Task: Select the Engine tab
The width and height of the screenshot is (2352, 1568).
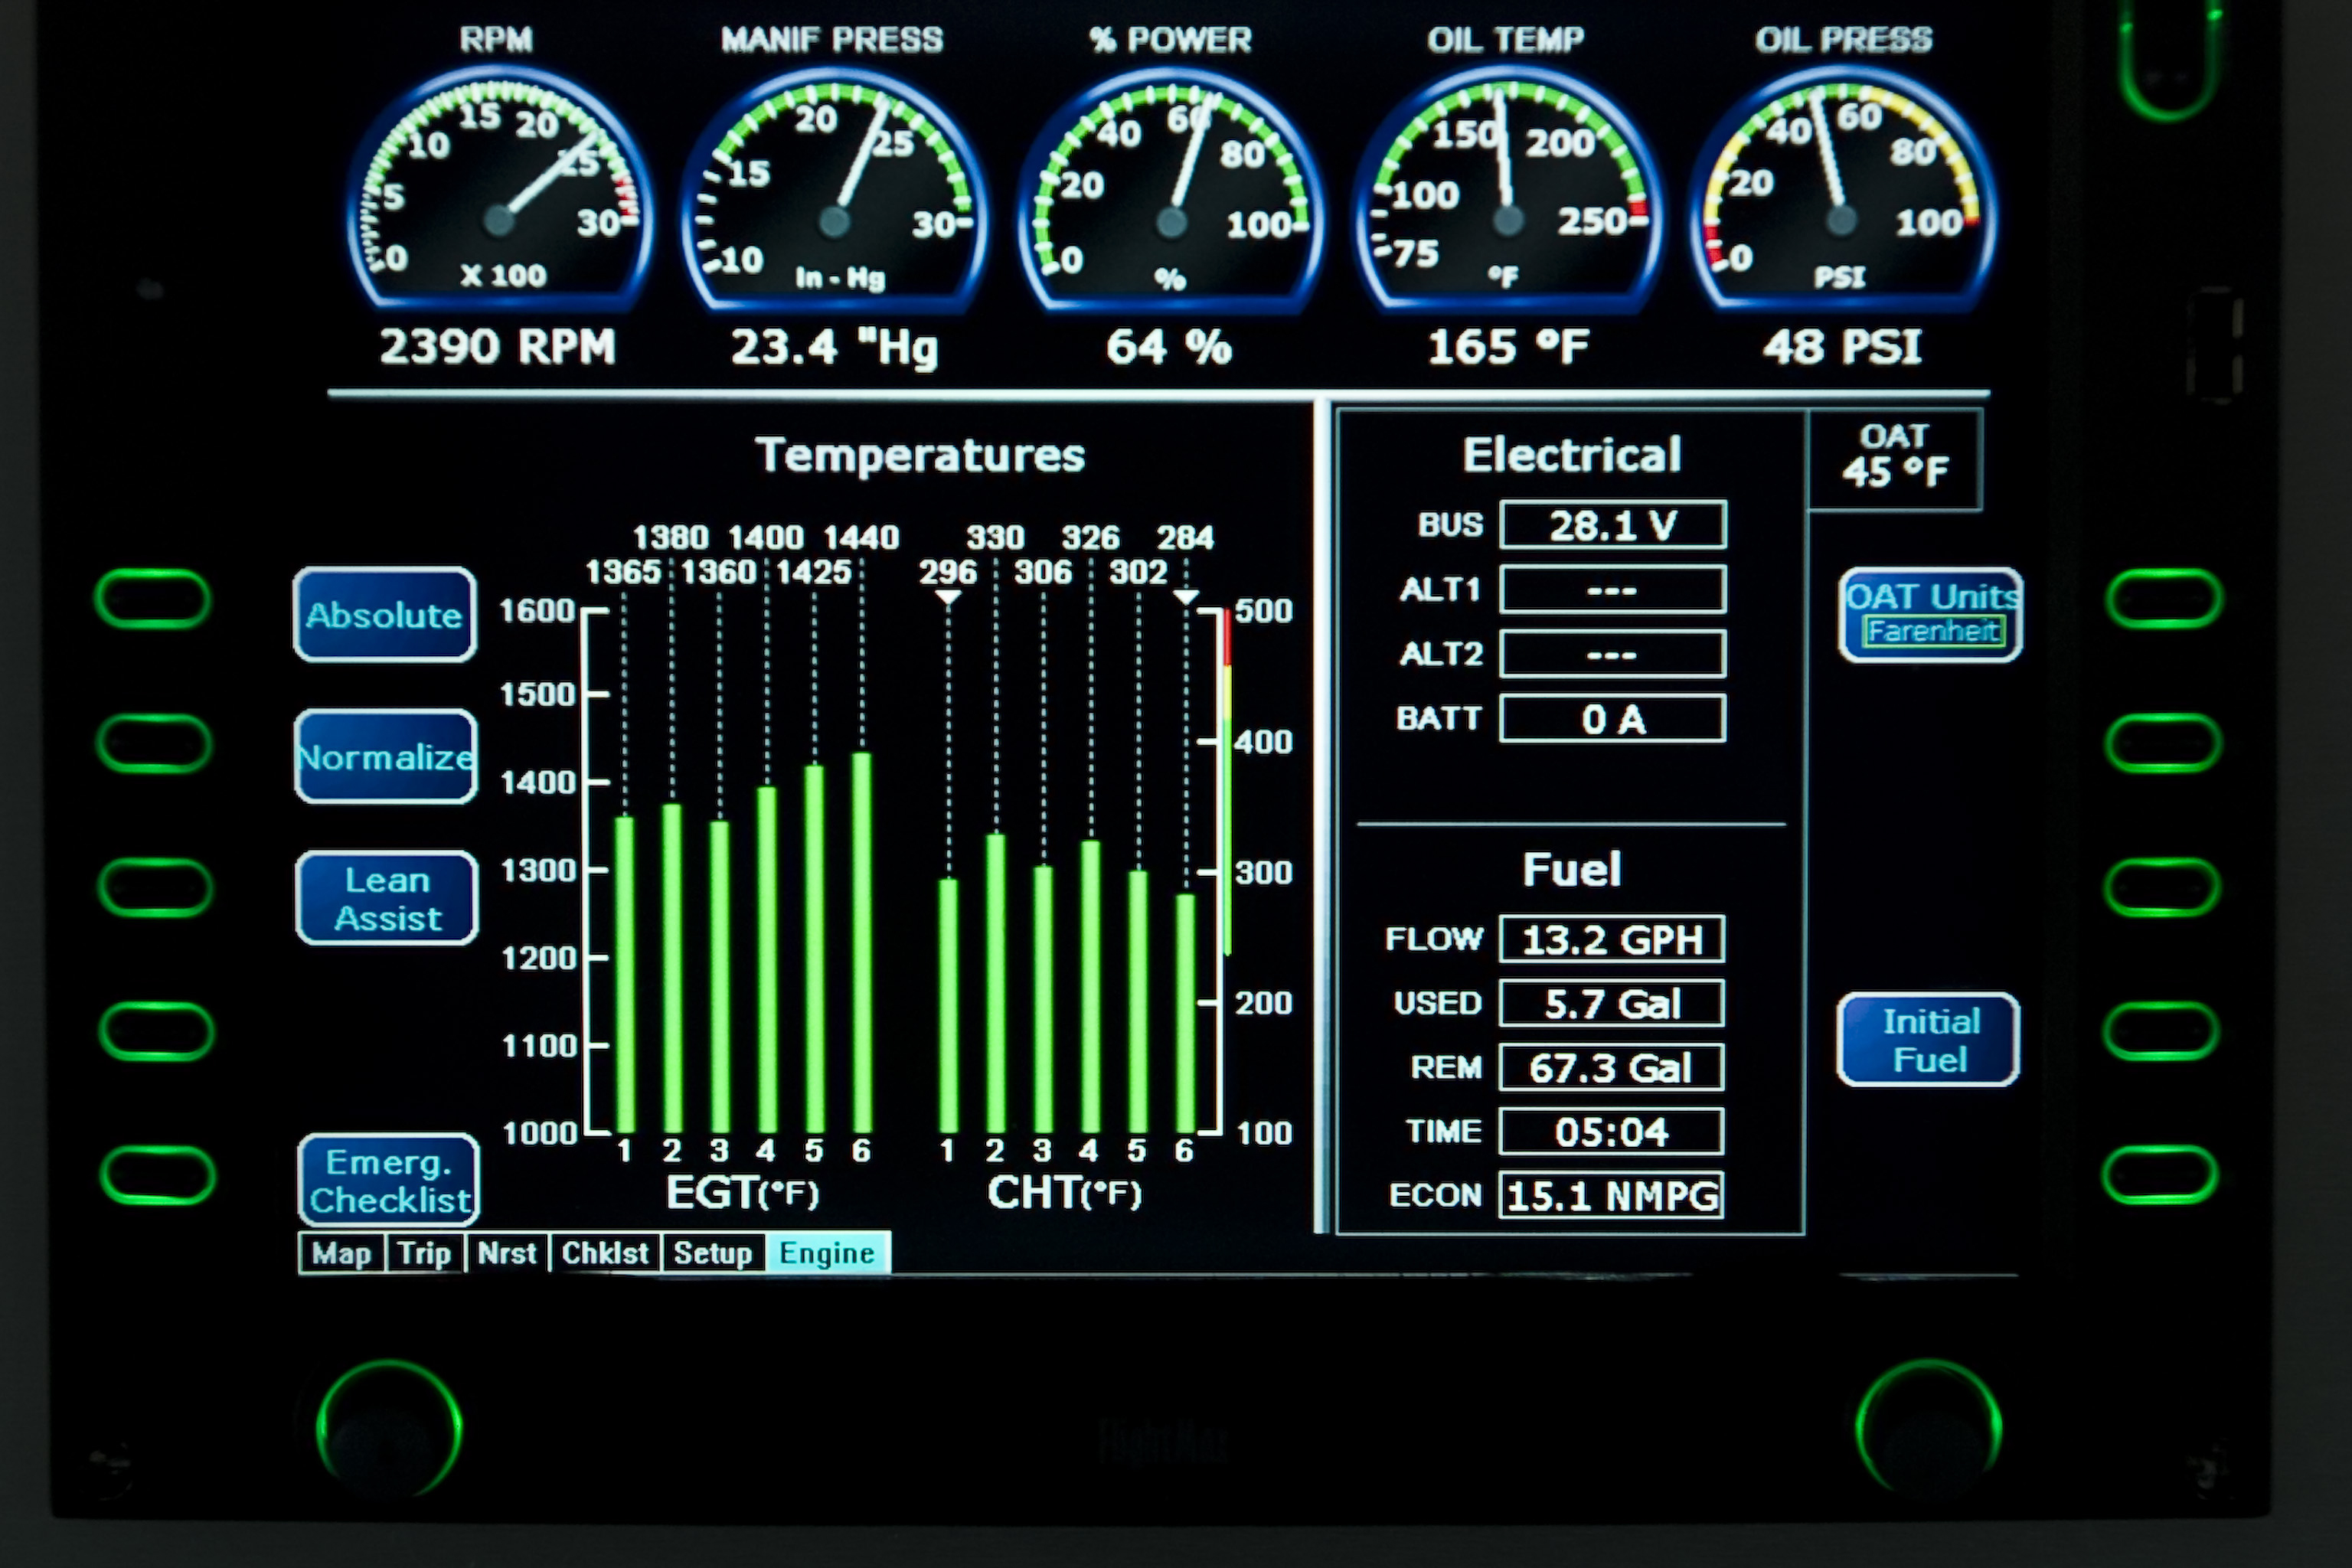Action: click(827, 1252)
